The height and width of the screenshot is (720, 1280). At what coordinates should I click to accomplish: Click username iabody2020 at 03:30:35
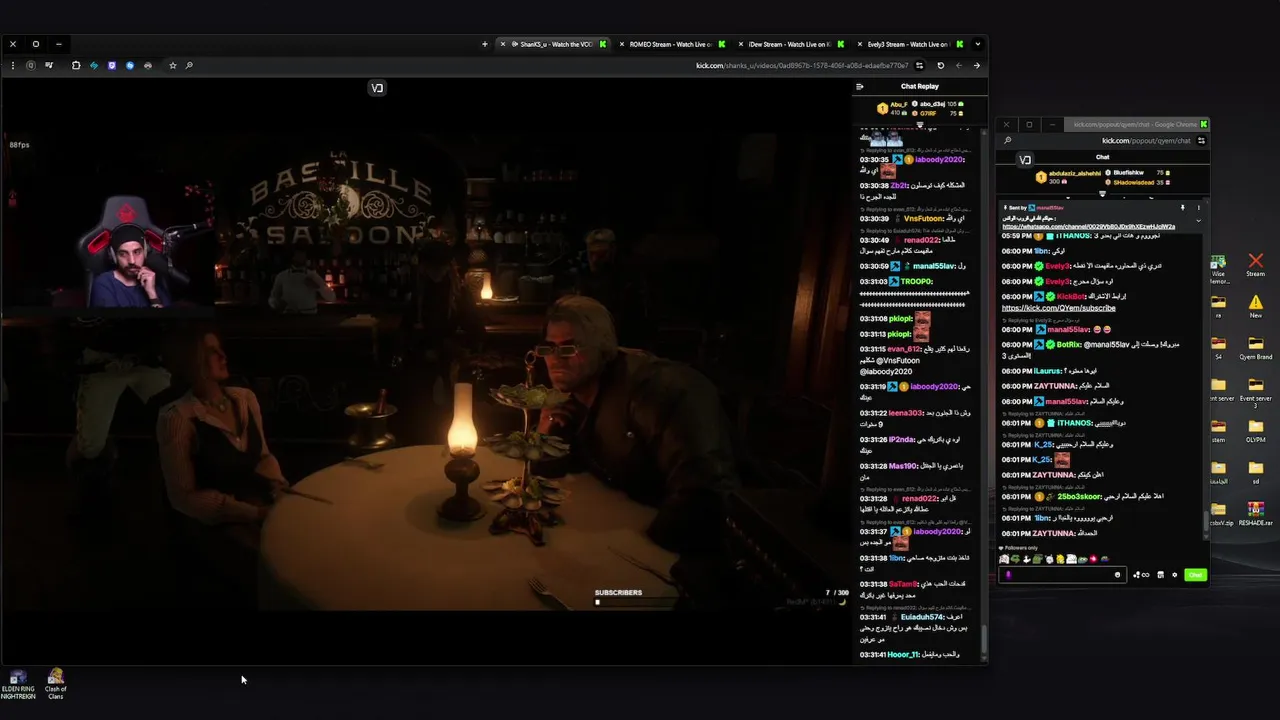(x=938, y=160)
